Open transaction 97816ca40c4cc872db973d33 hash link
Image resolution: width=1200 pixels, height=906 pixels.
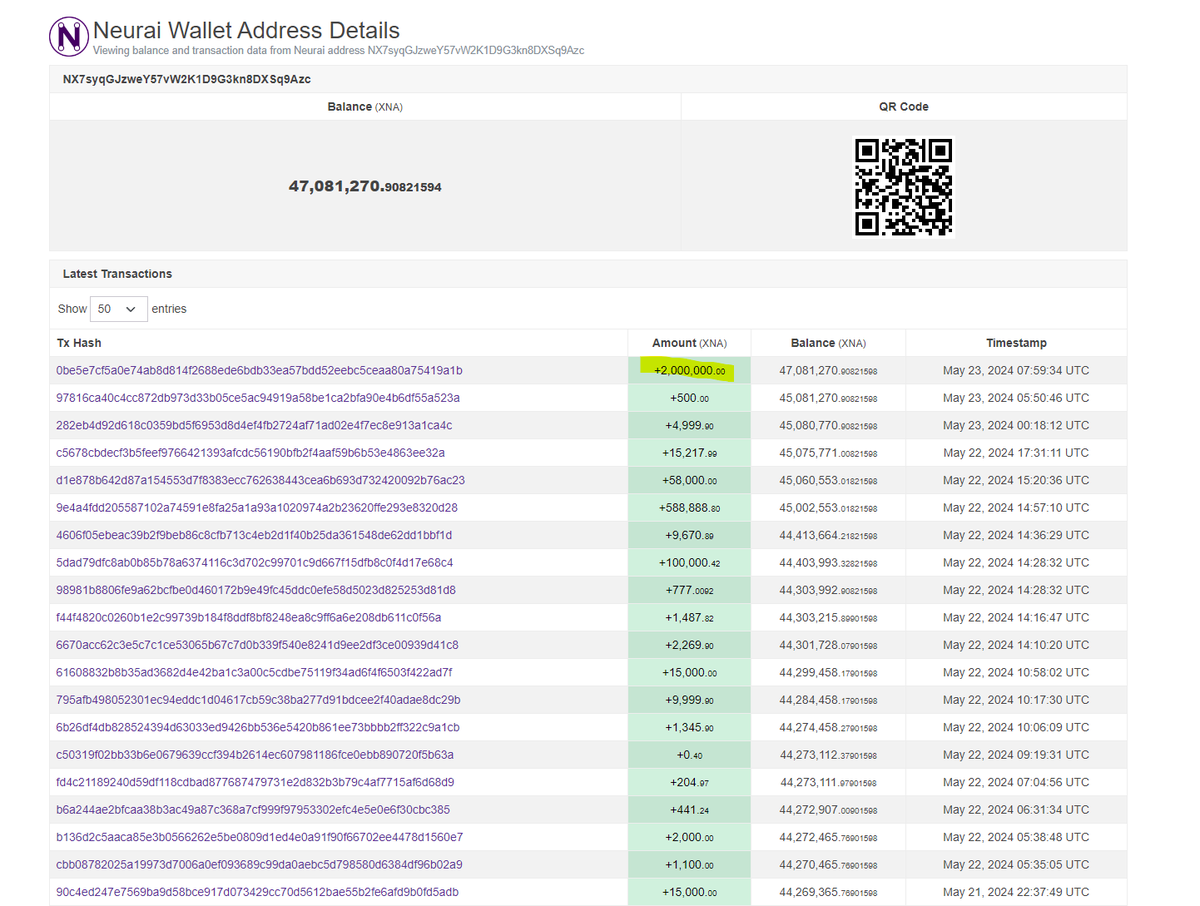(258, 398)
